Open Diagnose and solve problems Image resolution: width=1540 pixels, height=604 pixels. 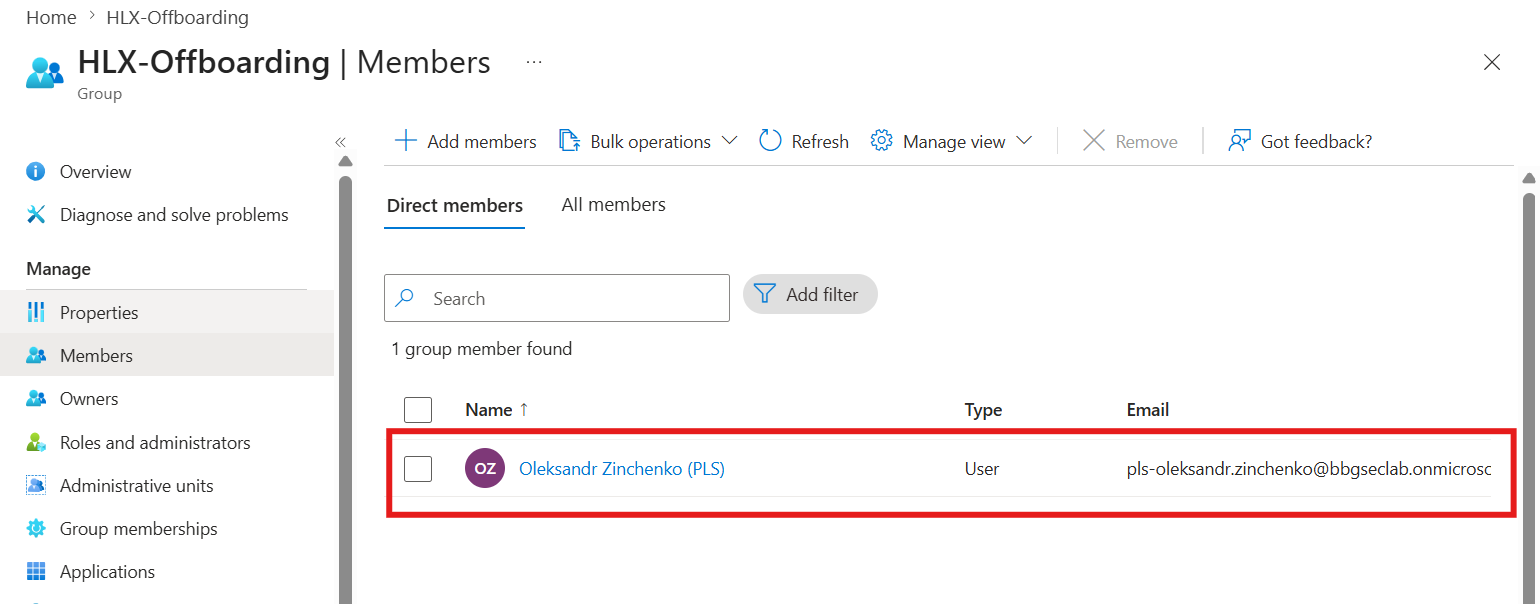(174, 215)
